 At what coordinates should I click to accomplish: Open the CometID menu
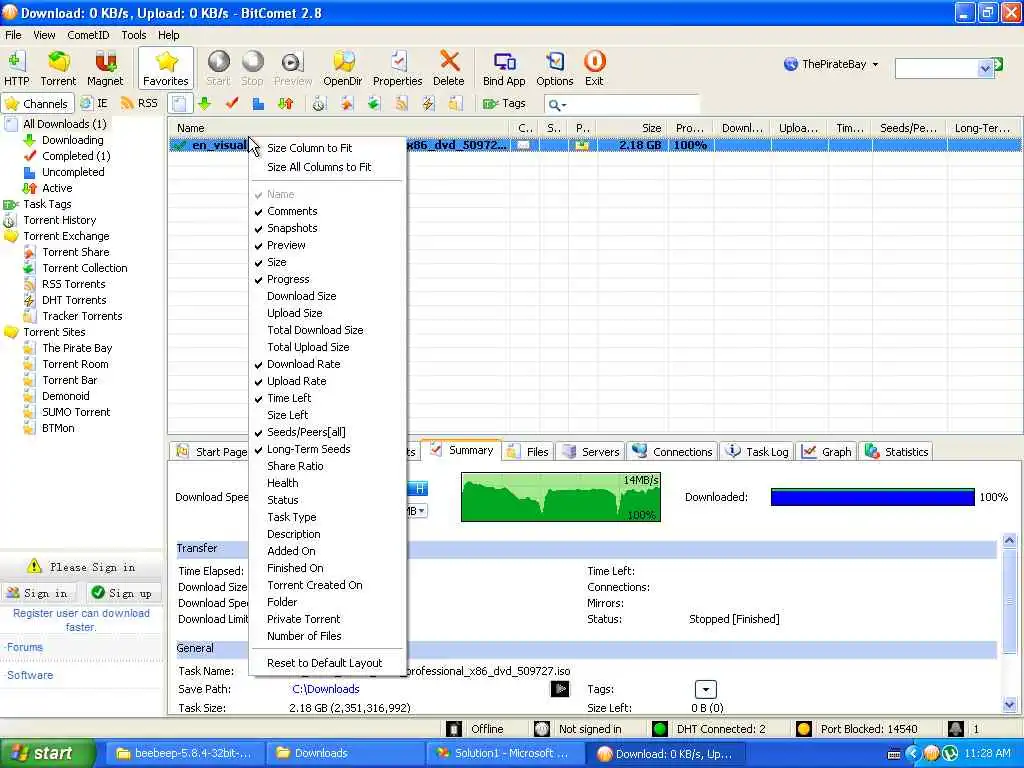click(x=88, y=35)
